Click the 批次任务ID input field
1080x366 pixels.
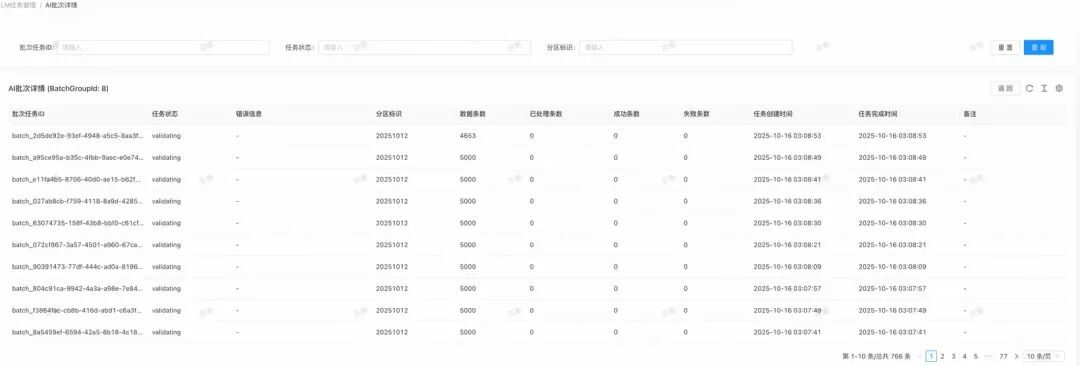(x=163, y=48)
